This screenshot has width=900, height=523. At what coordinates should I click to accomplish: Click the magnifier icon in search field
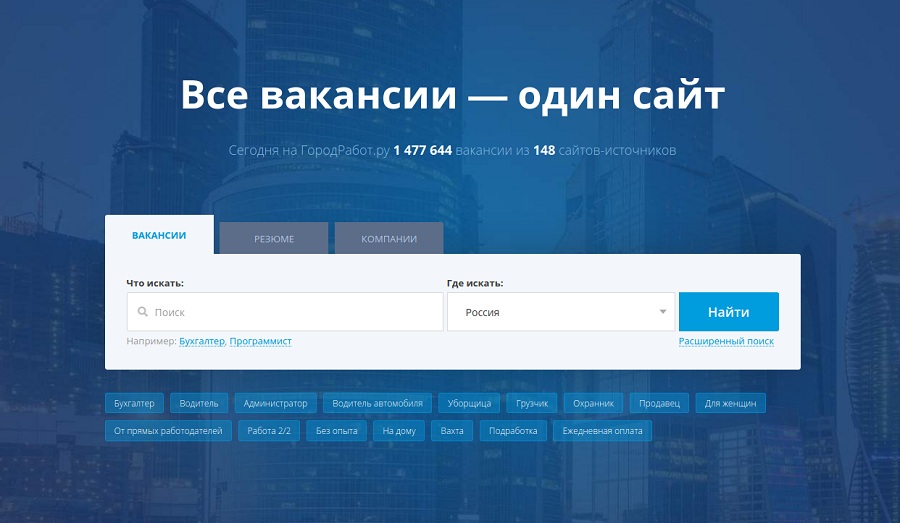tap(142, 312)
